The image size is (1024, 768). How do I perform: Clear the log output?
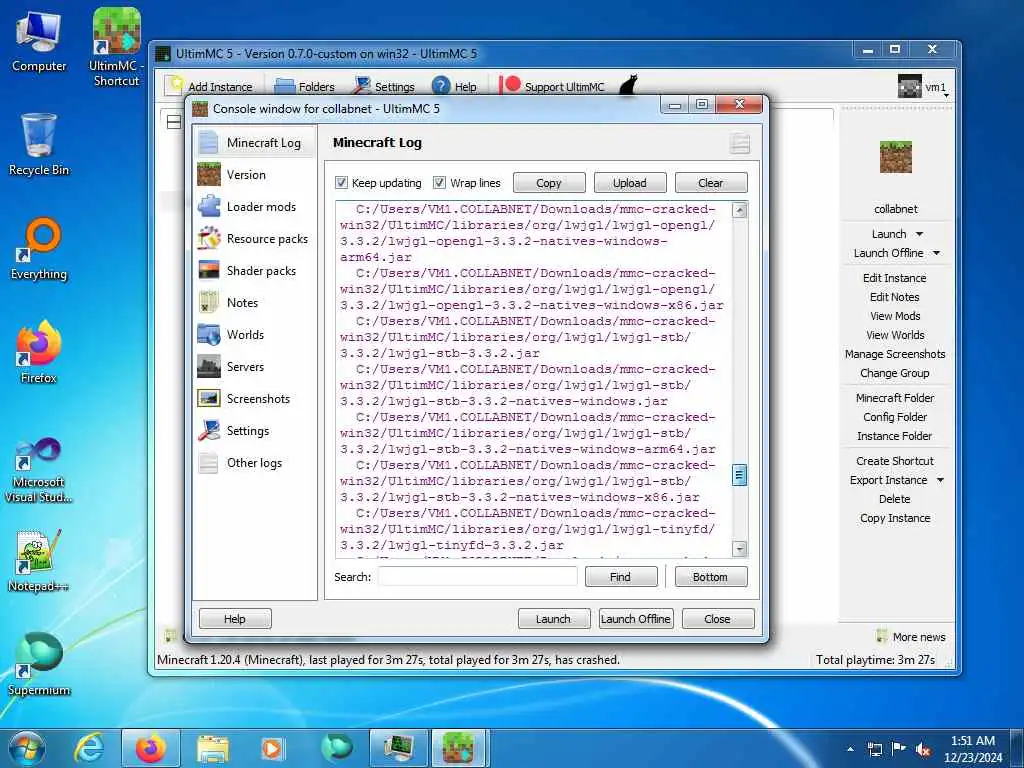tap(711, 183)
